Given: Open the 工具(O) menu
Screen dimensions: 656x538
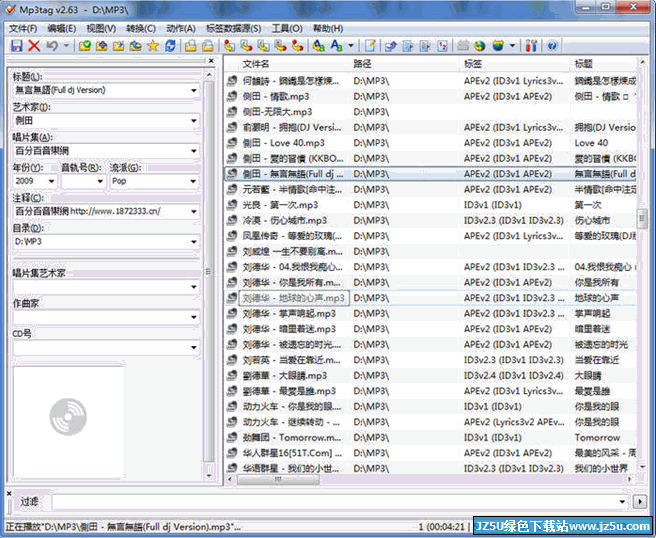Looking at the screenshot, I should [x=287, y=28].
